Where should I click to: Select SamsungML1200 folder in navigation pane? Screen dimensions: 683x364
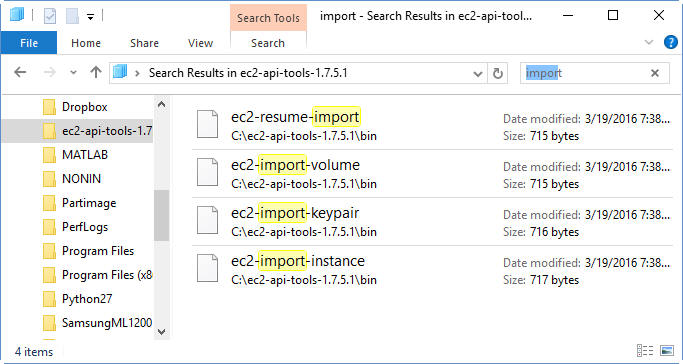point(107,323)
